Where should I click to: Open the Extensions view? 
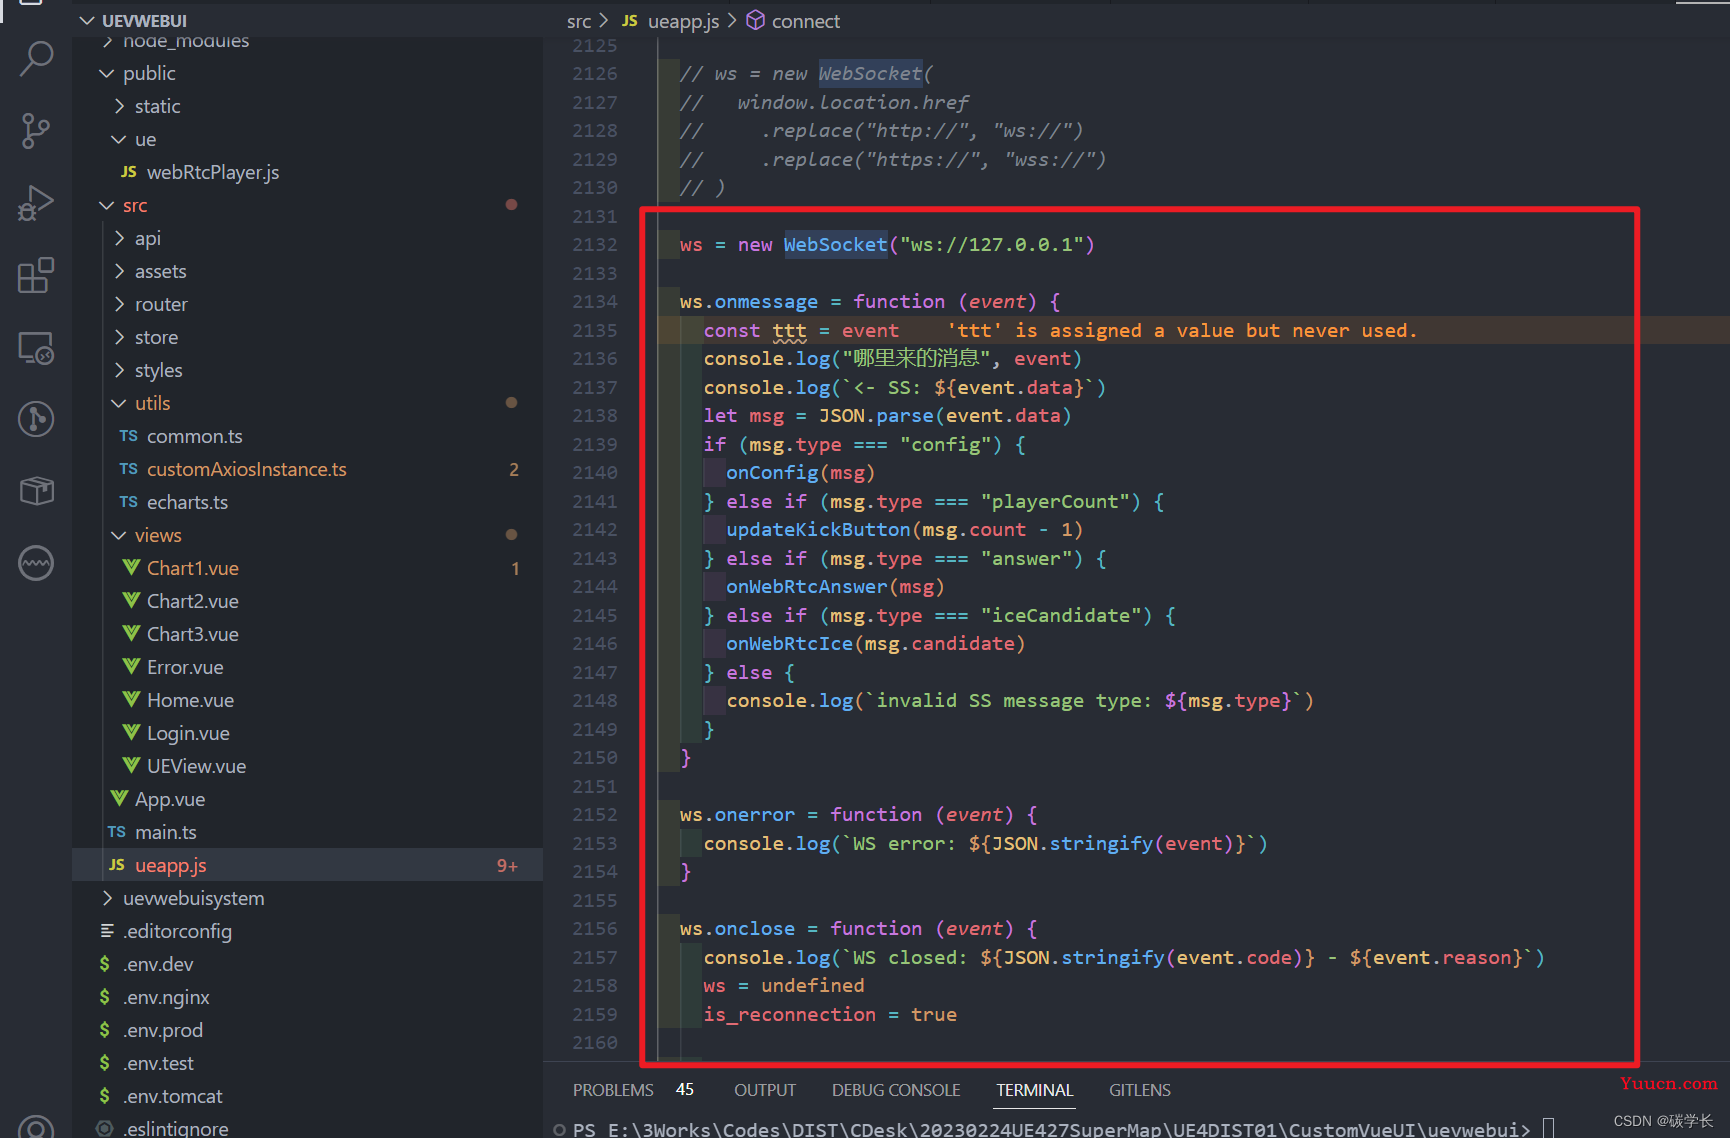click(36, 275)
